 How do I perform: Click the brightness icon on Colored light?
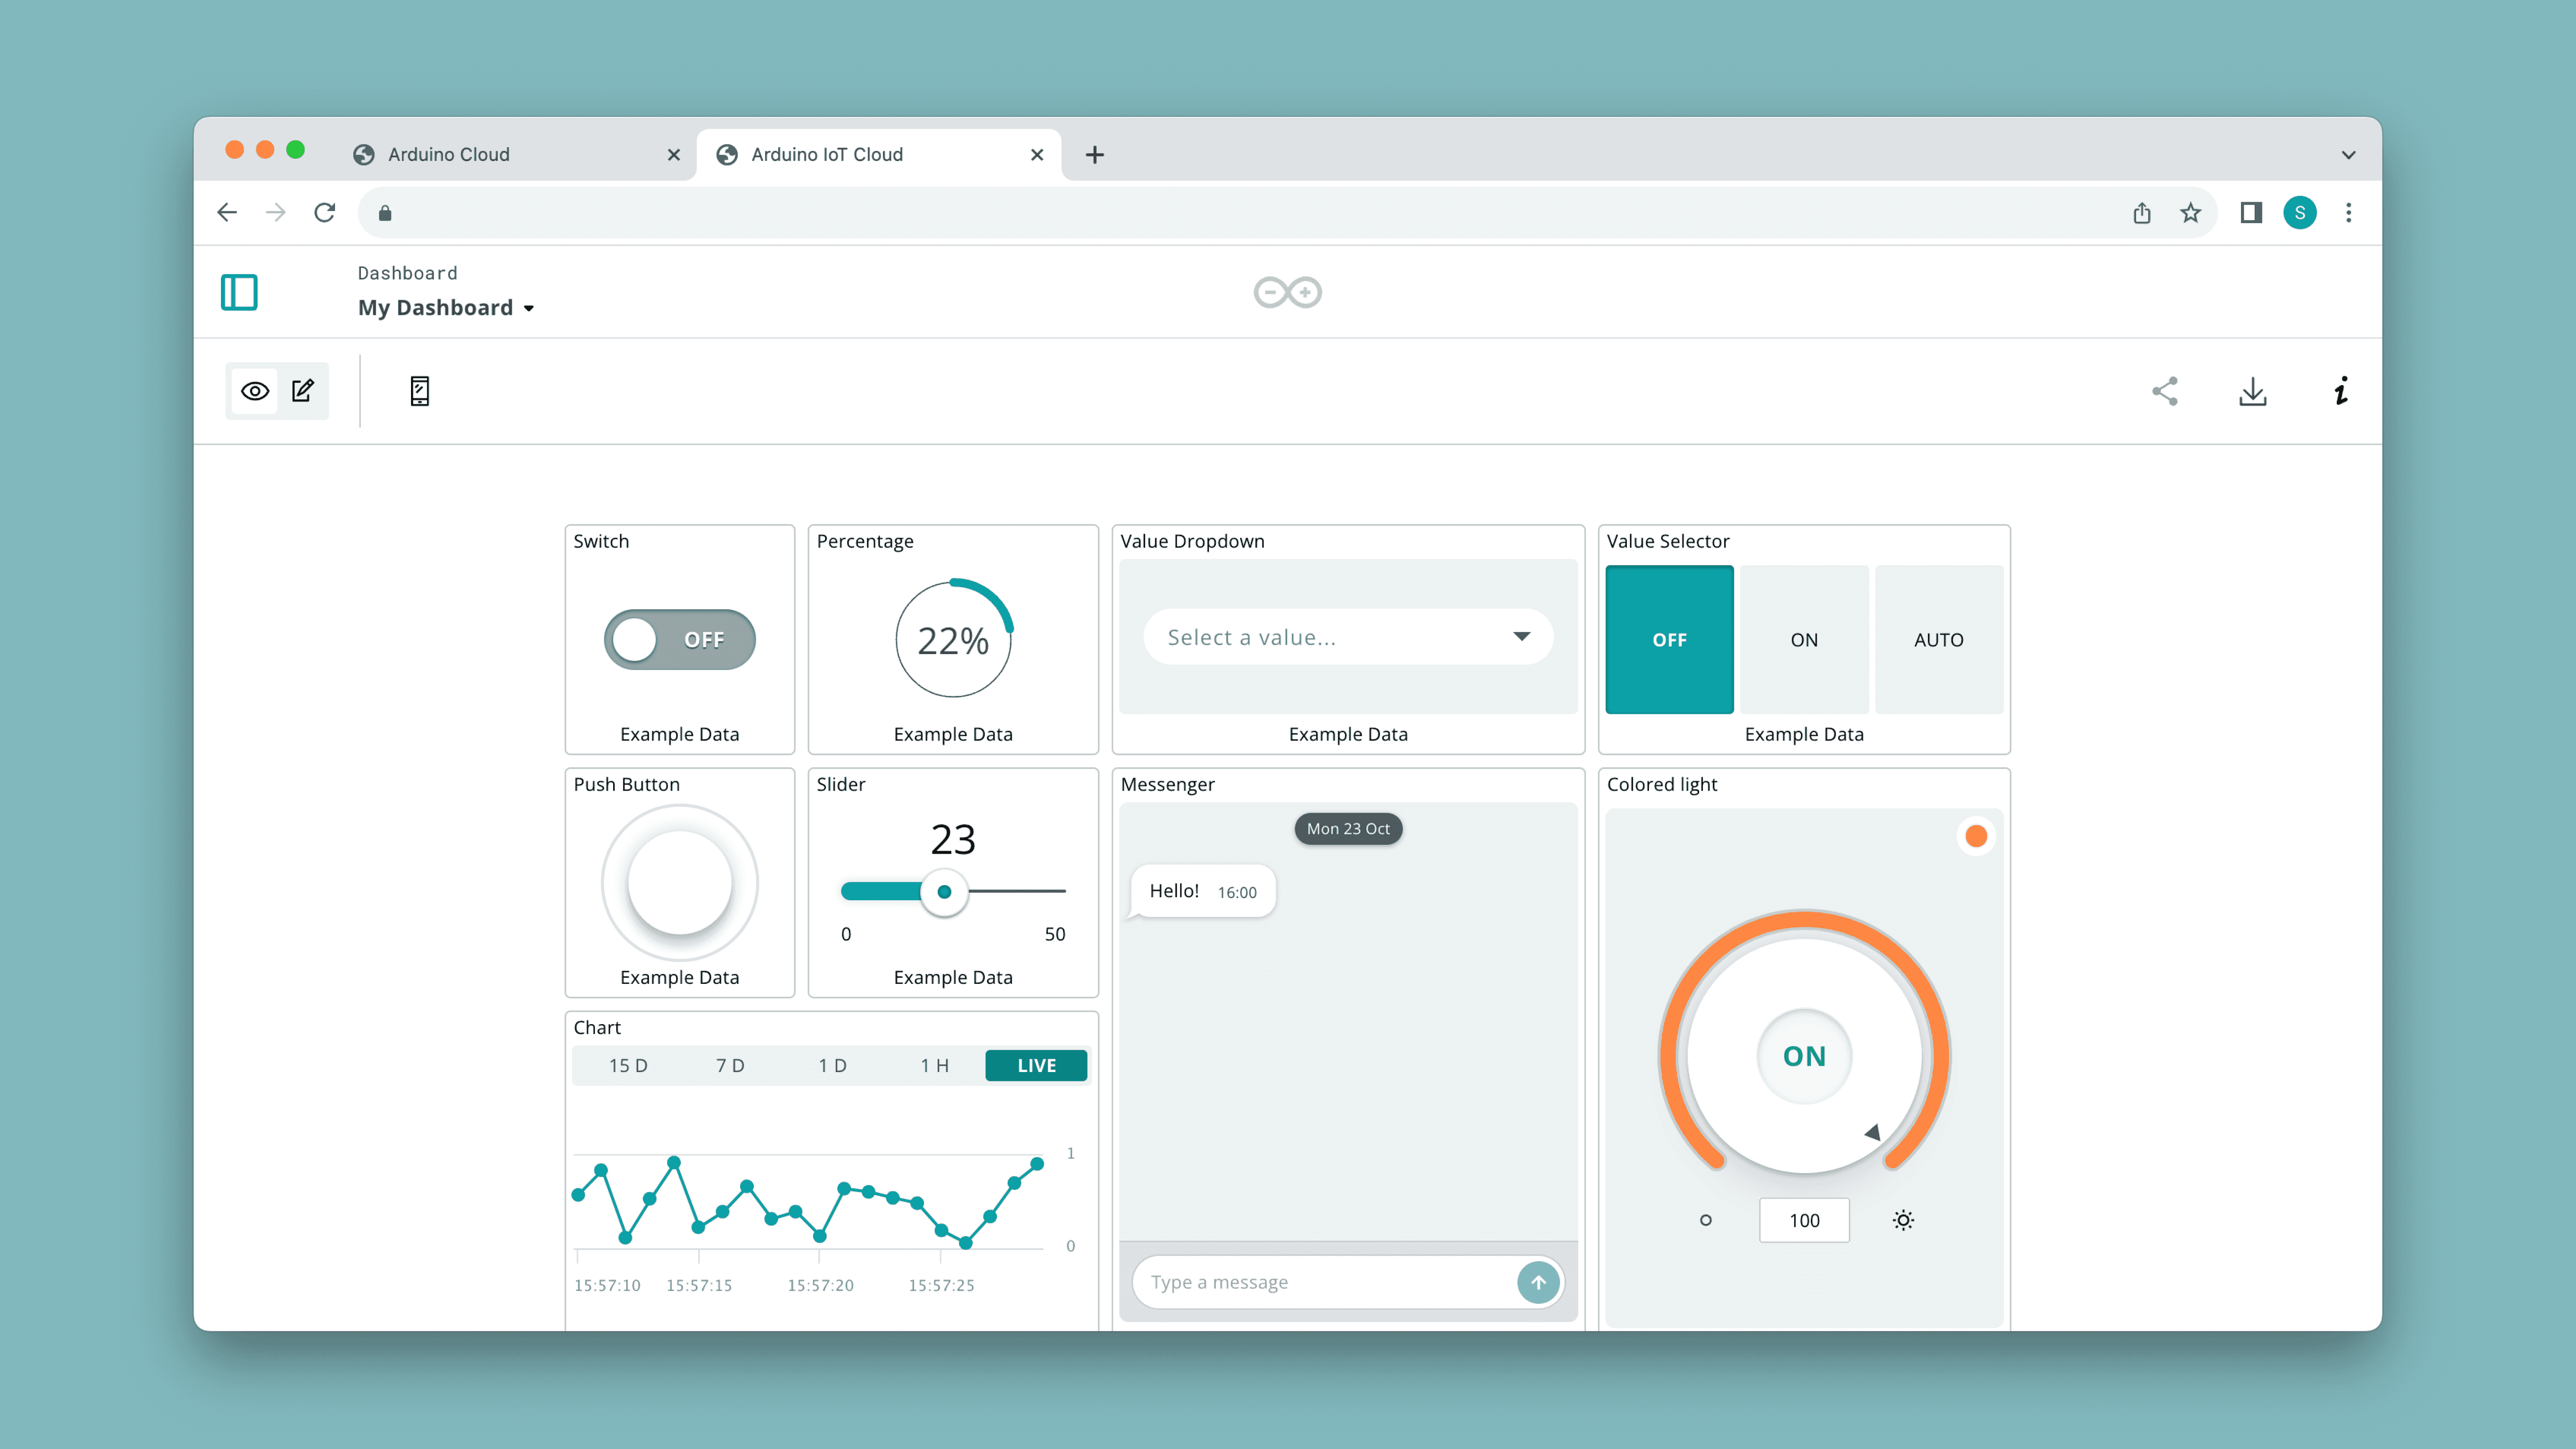(x=1902, y=1219)
